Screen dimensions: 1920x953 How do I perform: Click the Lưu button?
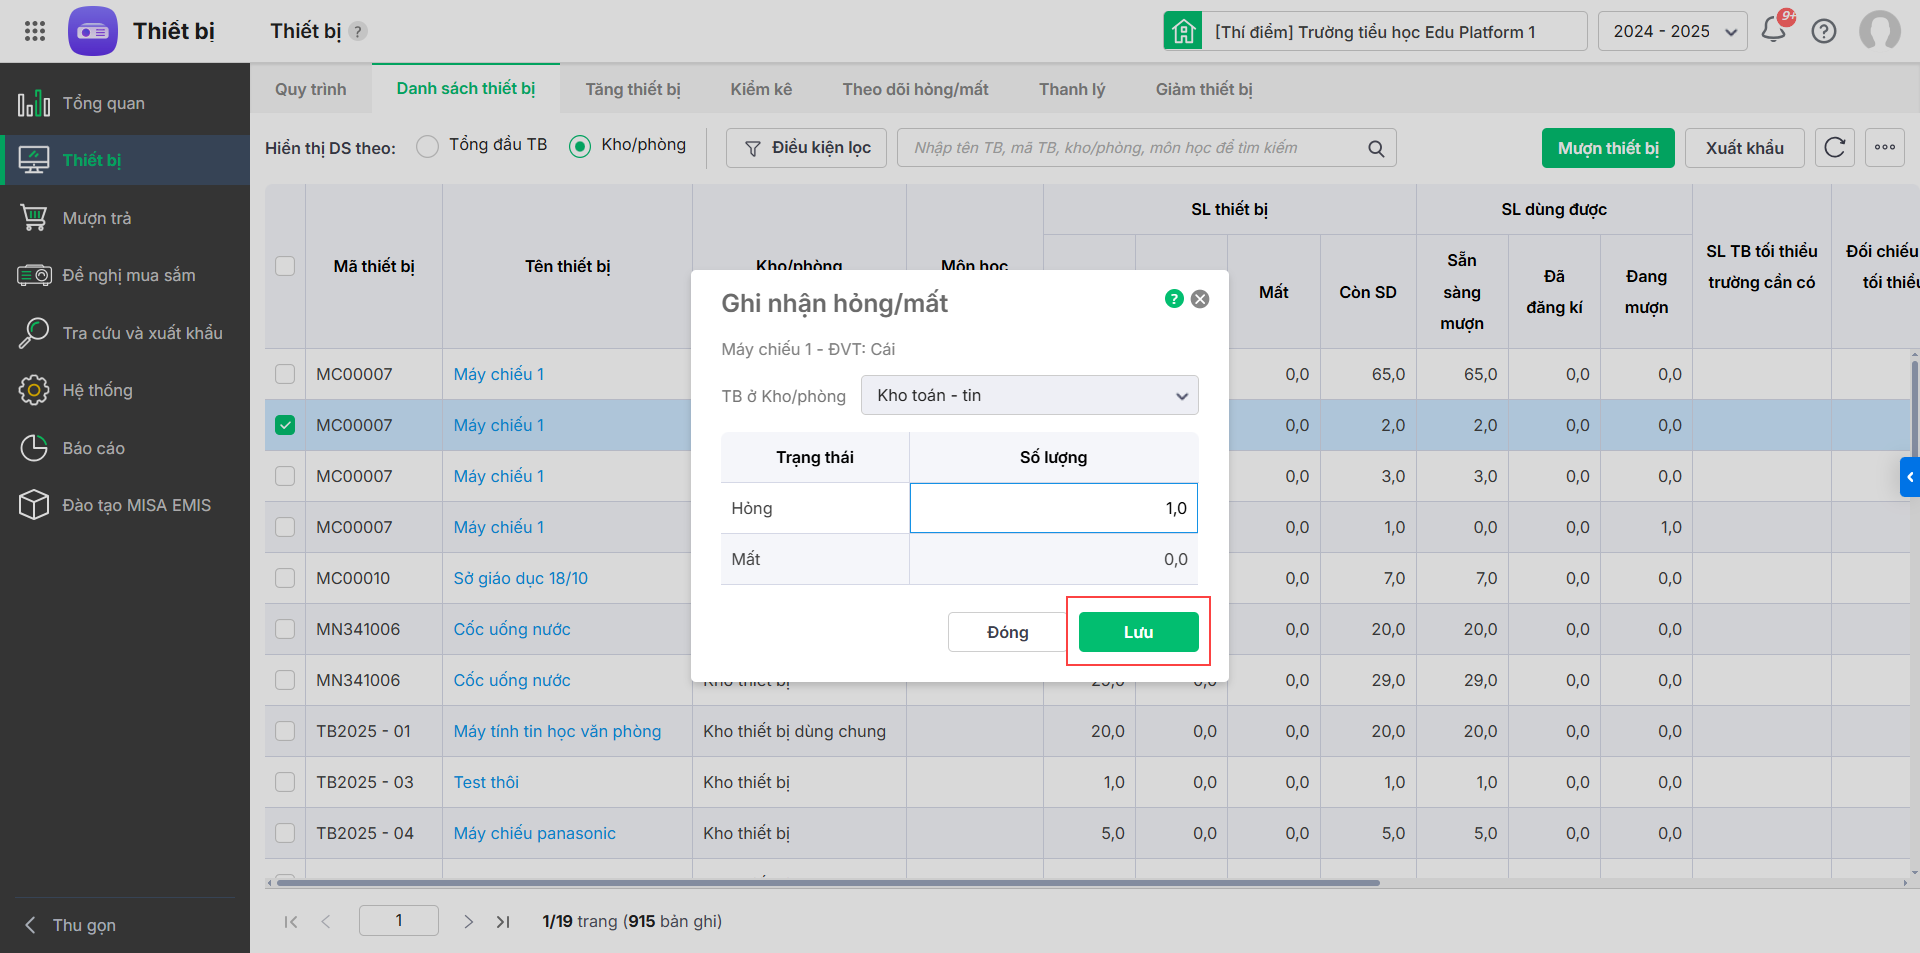click(1138, 632)
